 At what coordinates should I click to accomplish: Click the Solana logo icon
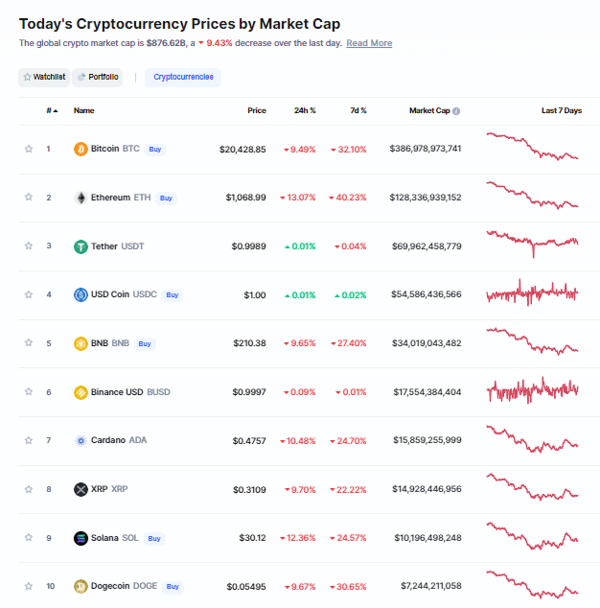pos(81,538)
